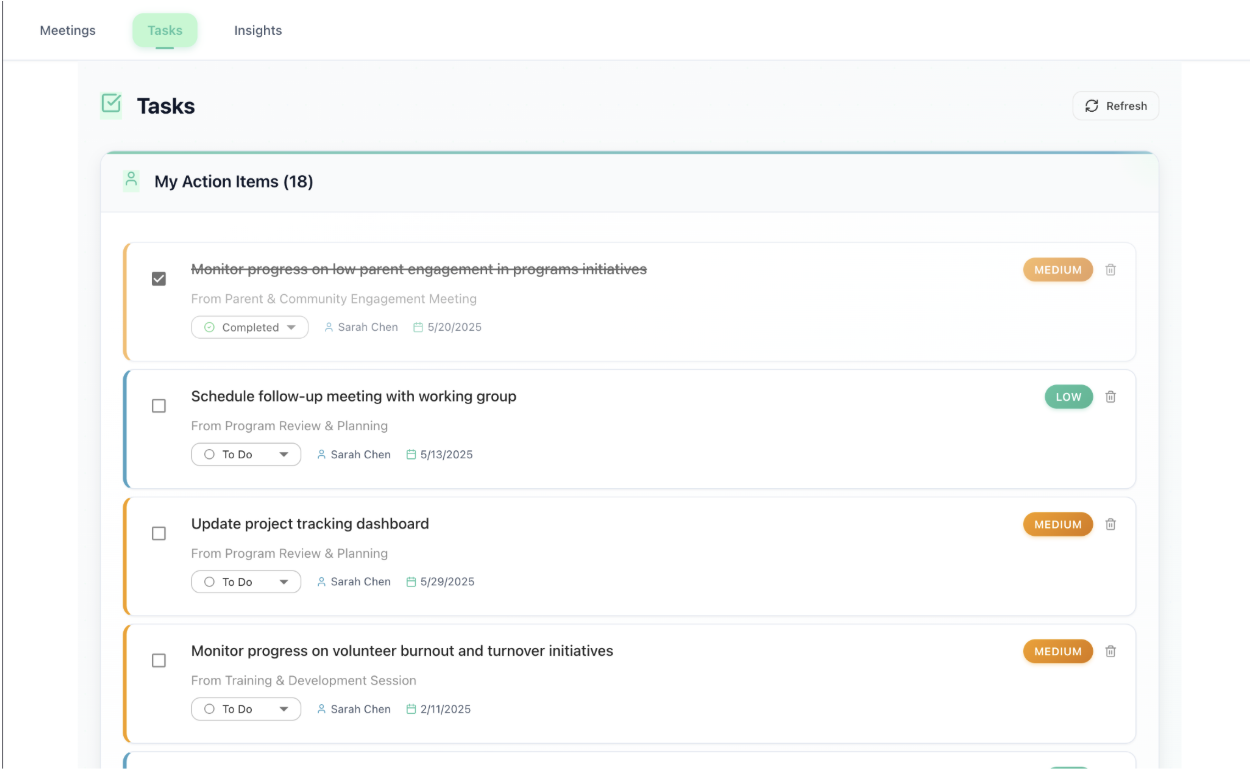The image size is (1260, 776).
Task: Click 'From Training & Development Session'
Action: point(304,681)
